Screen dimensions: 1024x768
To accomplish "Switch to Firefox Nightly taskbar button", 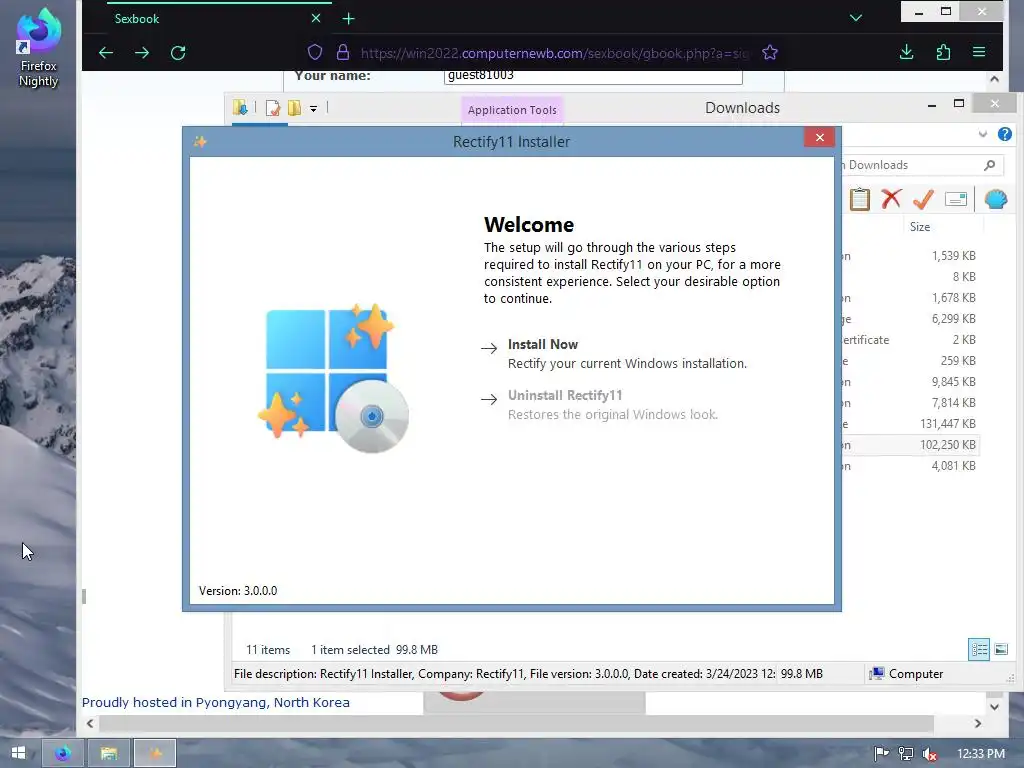I will [x=63, y=753].
